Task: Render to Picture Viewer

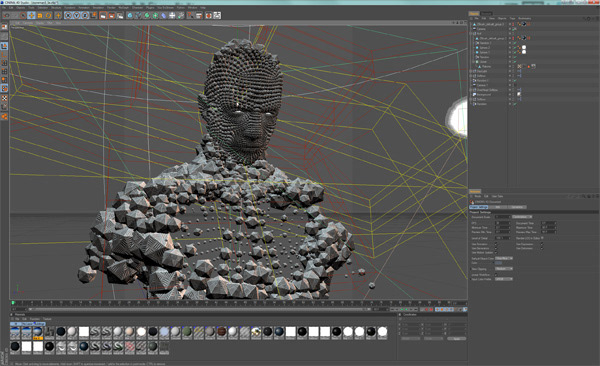Action: pos(111,15)
